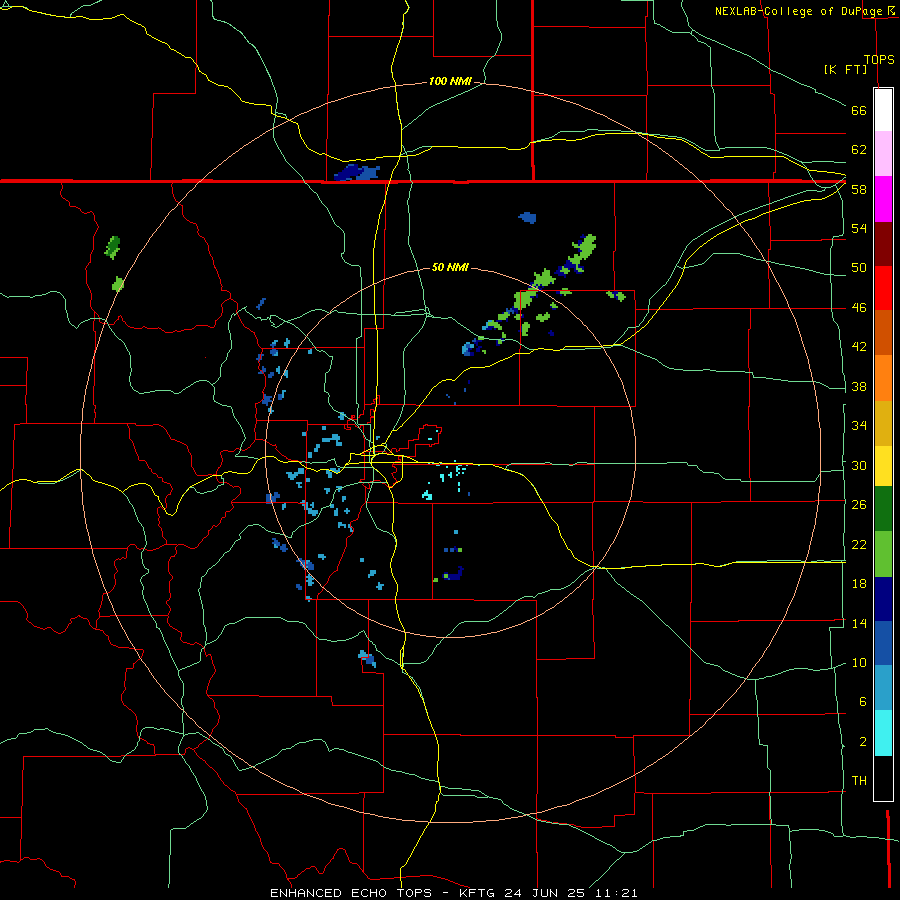Pick the bright orange legend swatch

[x=883, y=378]
